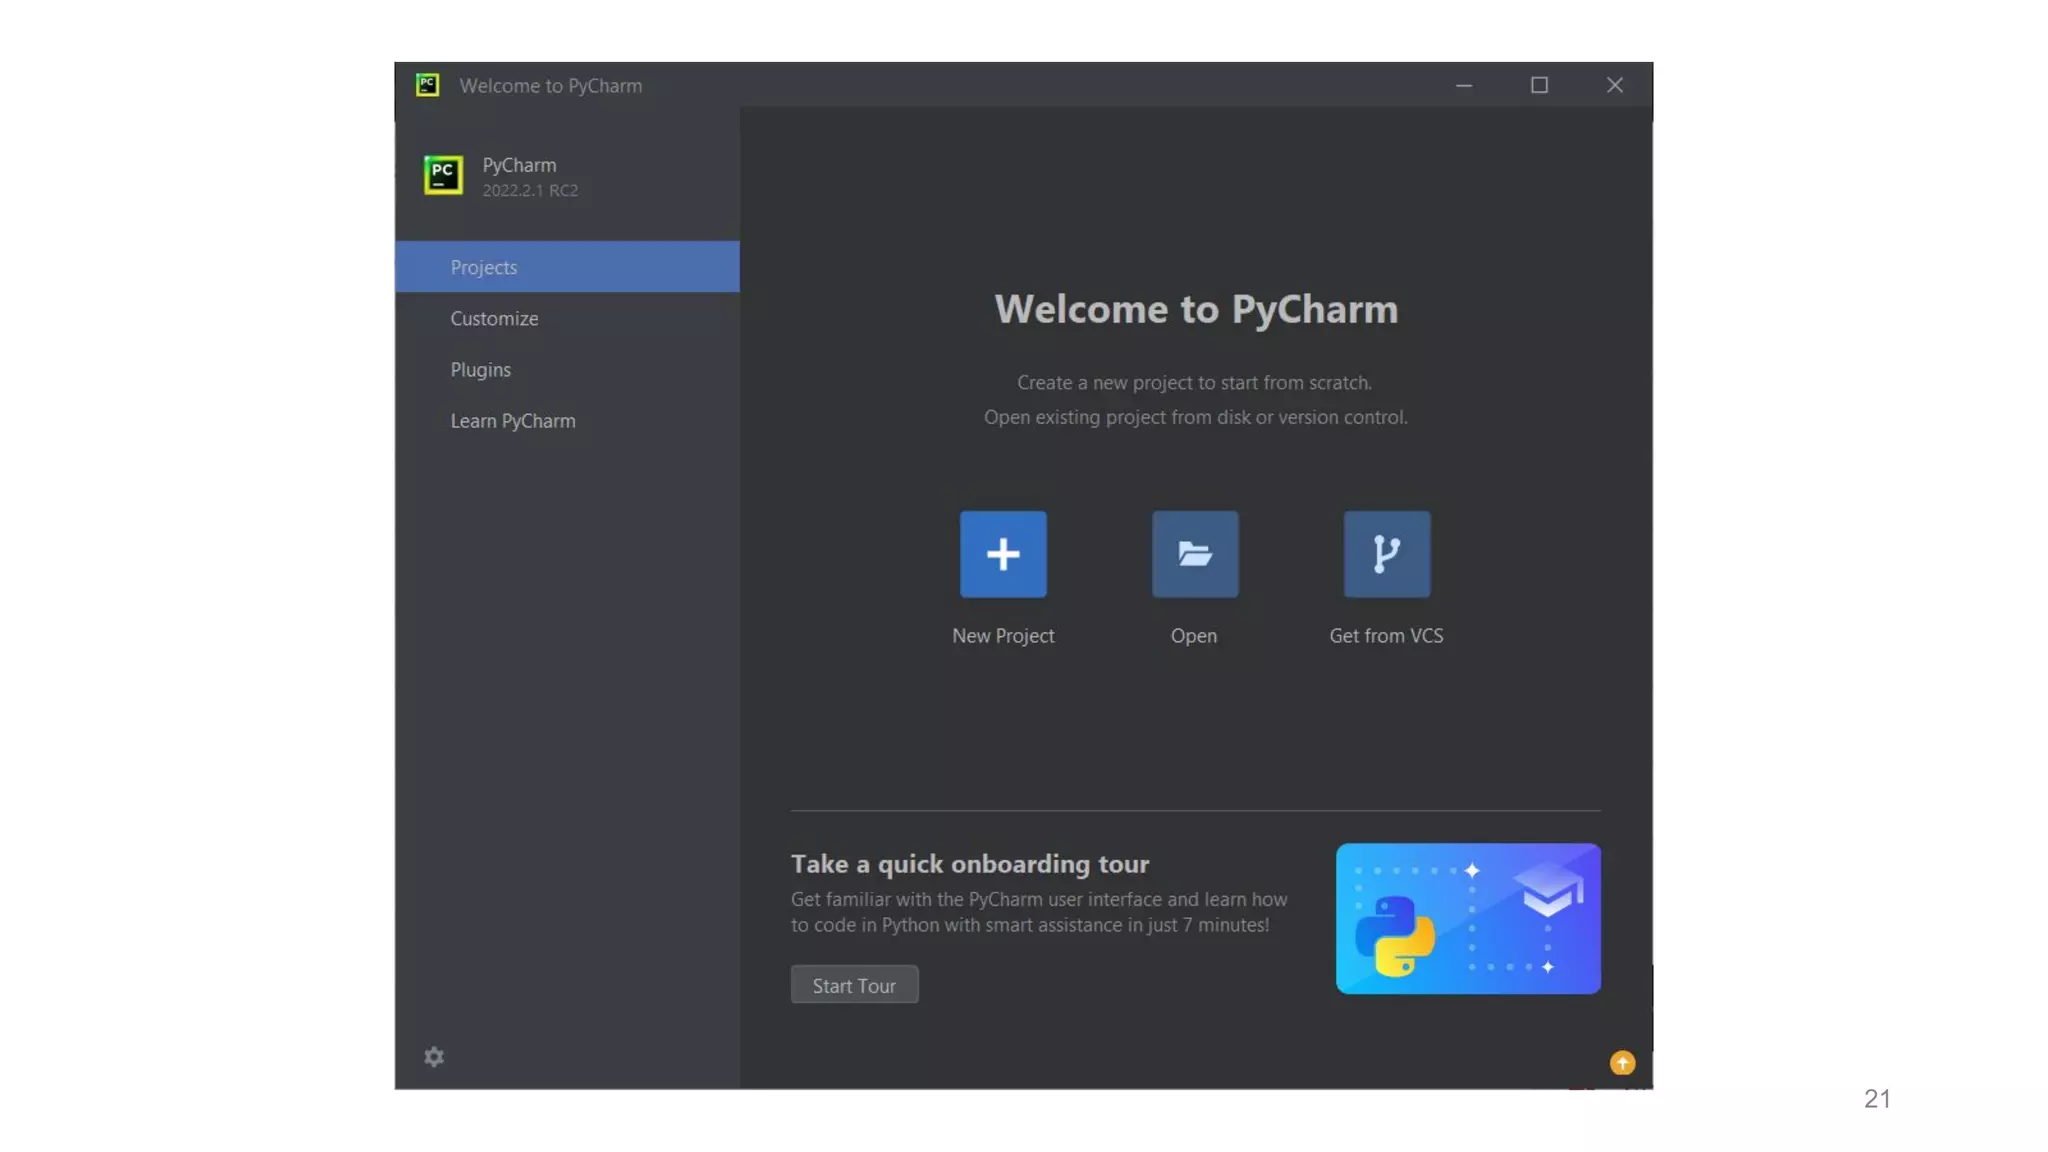2048x1152 pixels.
Task: Click the Welcome to PyCharm heading
Action: (1196, 309)
